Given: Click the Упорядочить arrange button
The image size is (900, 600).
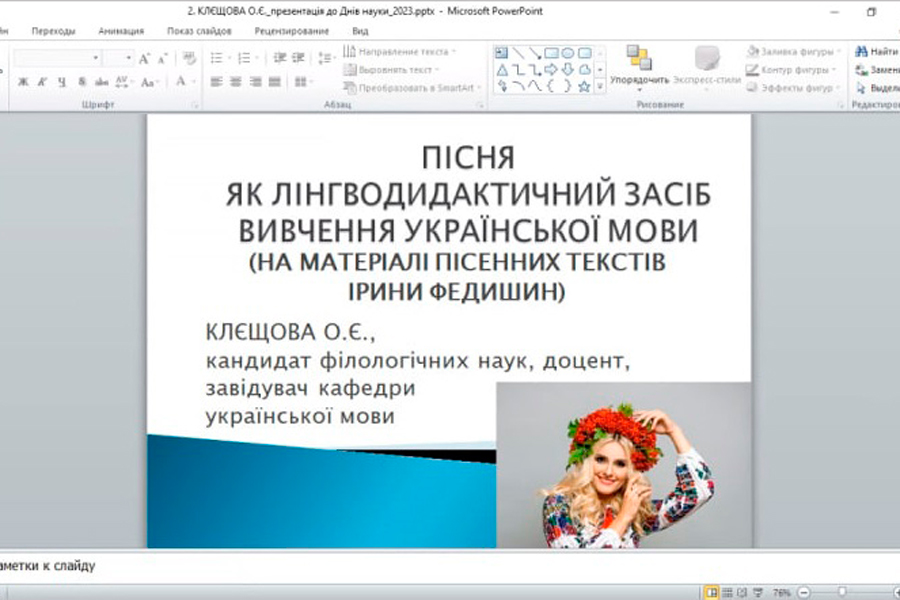Looking at the screenshot, I should (x=639, y=65).
